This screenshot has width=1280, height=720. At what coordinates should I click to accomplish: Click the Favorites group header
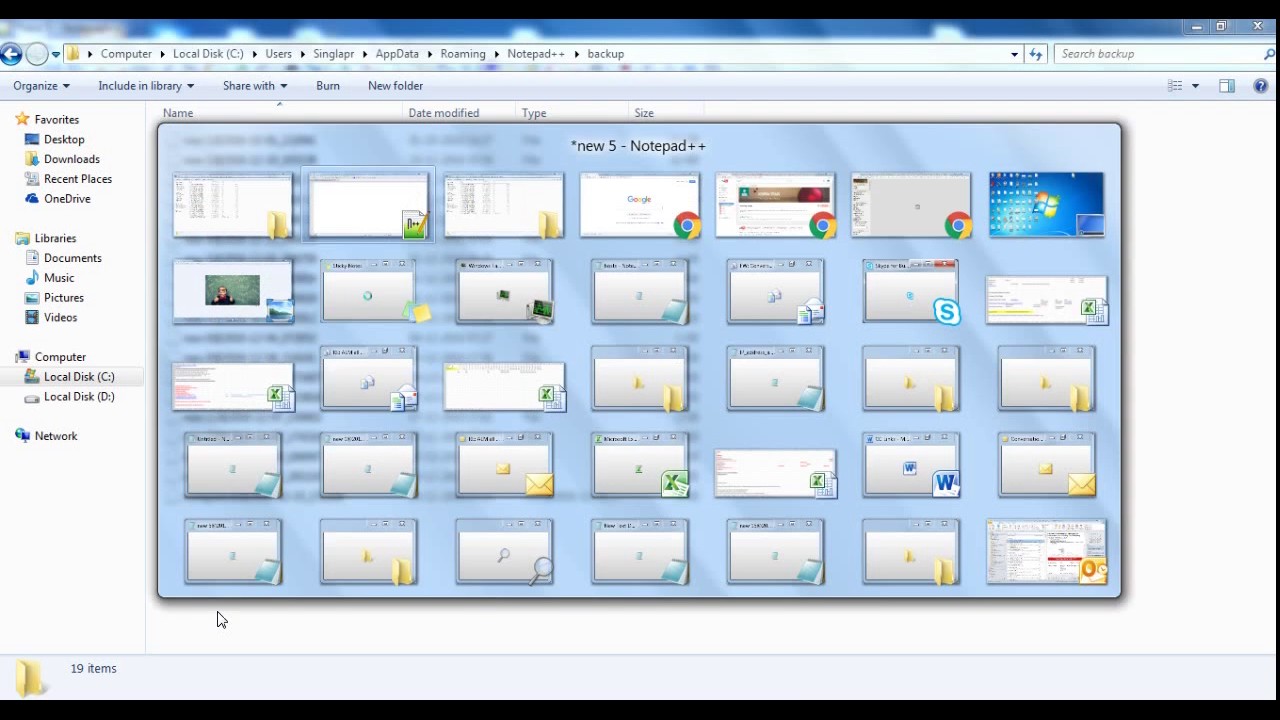[x=56, y=120]
